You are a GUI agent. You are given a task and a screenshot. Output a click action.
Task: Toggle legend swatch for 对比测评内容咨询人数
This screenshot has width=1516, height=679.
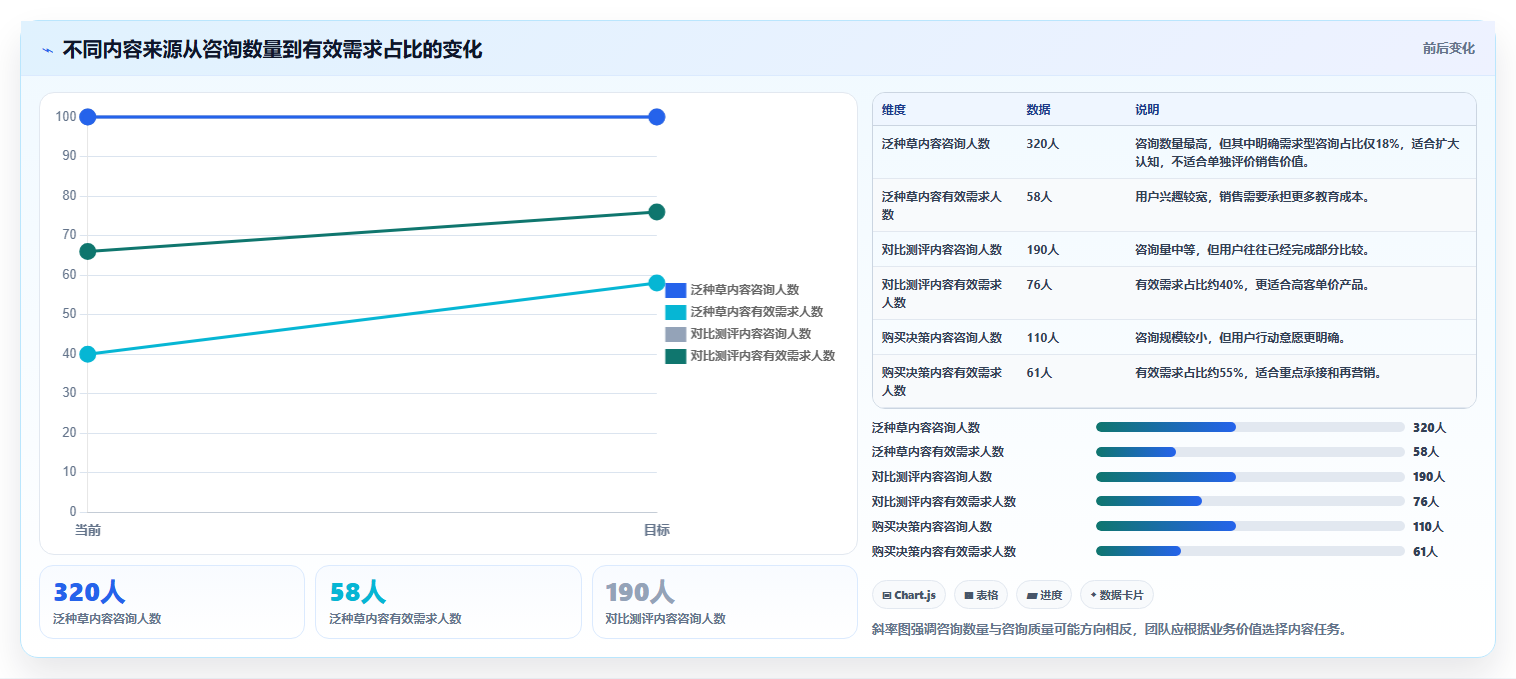[x=675, y=334]
